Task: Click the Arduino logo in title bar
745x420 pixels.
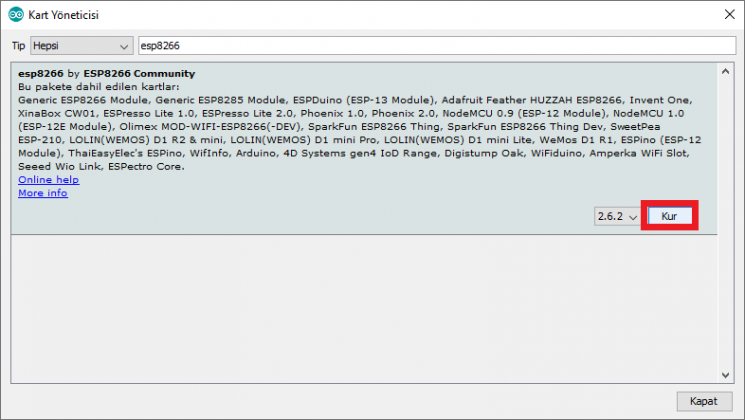Action: [13, 15]
